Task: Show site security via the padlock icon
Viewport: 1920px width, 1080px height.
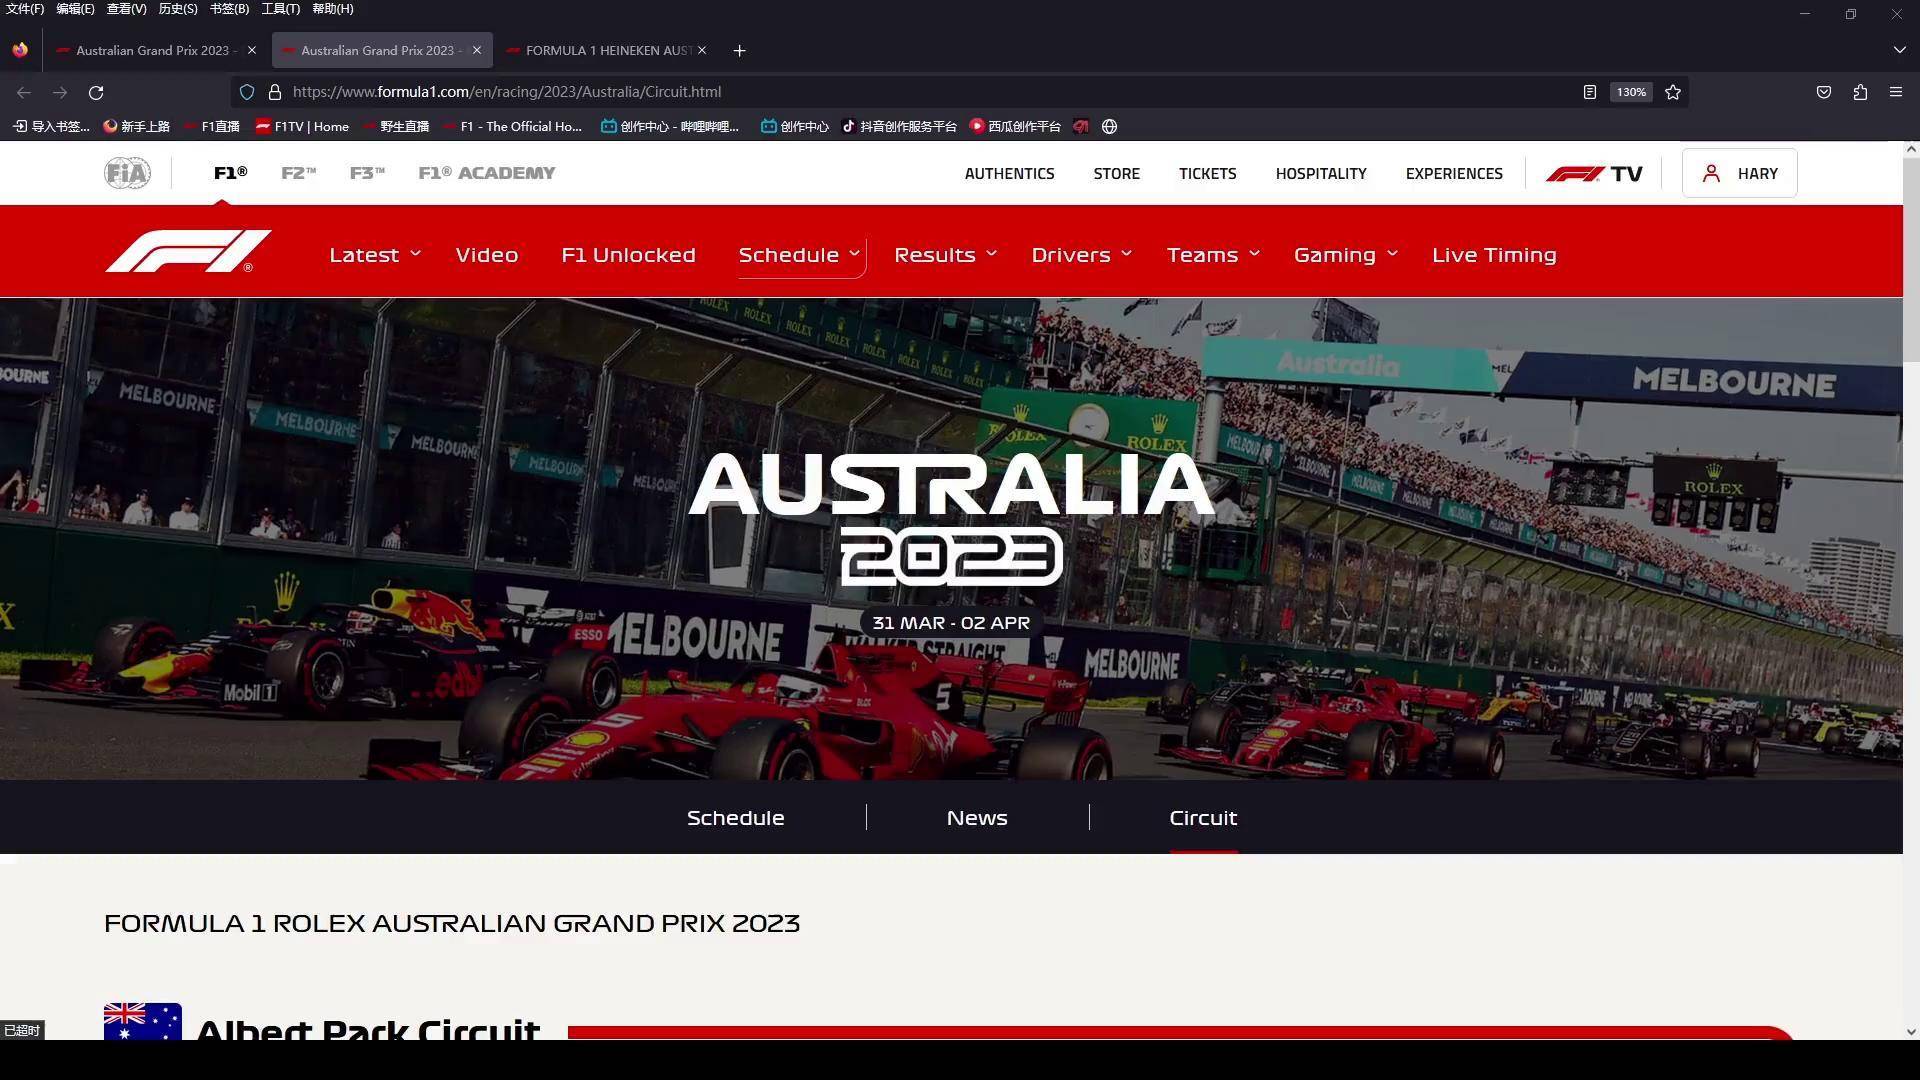Action: click(275, 92)
